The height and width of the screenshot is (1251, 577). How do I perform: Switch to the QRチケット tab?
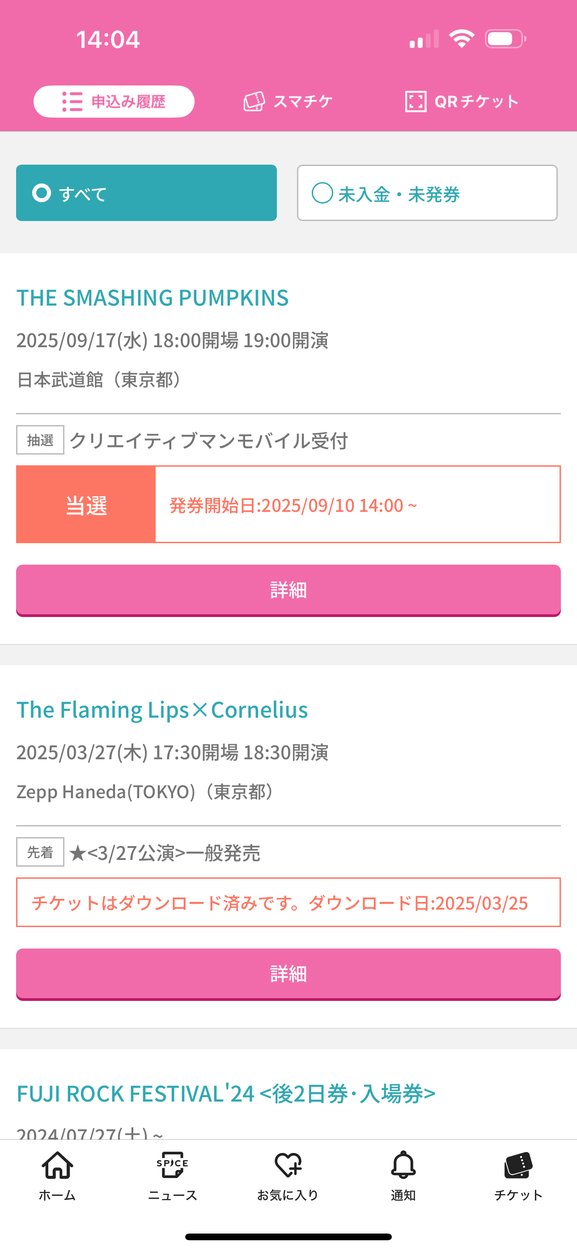(x=462, y=102)
